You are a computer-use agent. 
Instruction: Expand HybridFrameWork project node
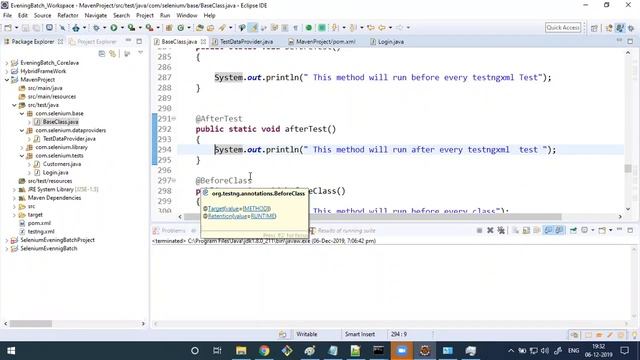click(x=7, y=71)
